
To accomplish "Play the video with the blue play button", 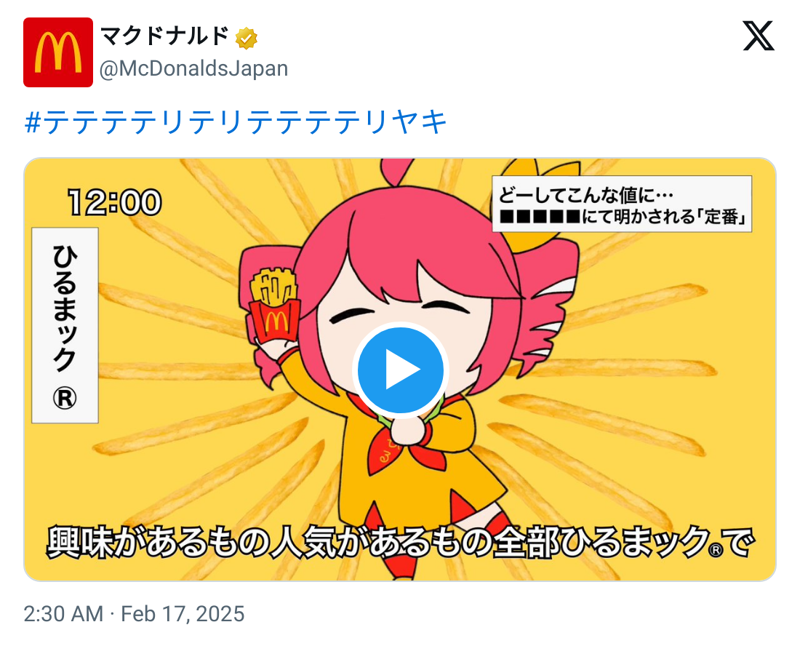I will click(x=401, y=370).
